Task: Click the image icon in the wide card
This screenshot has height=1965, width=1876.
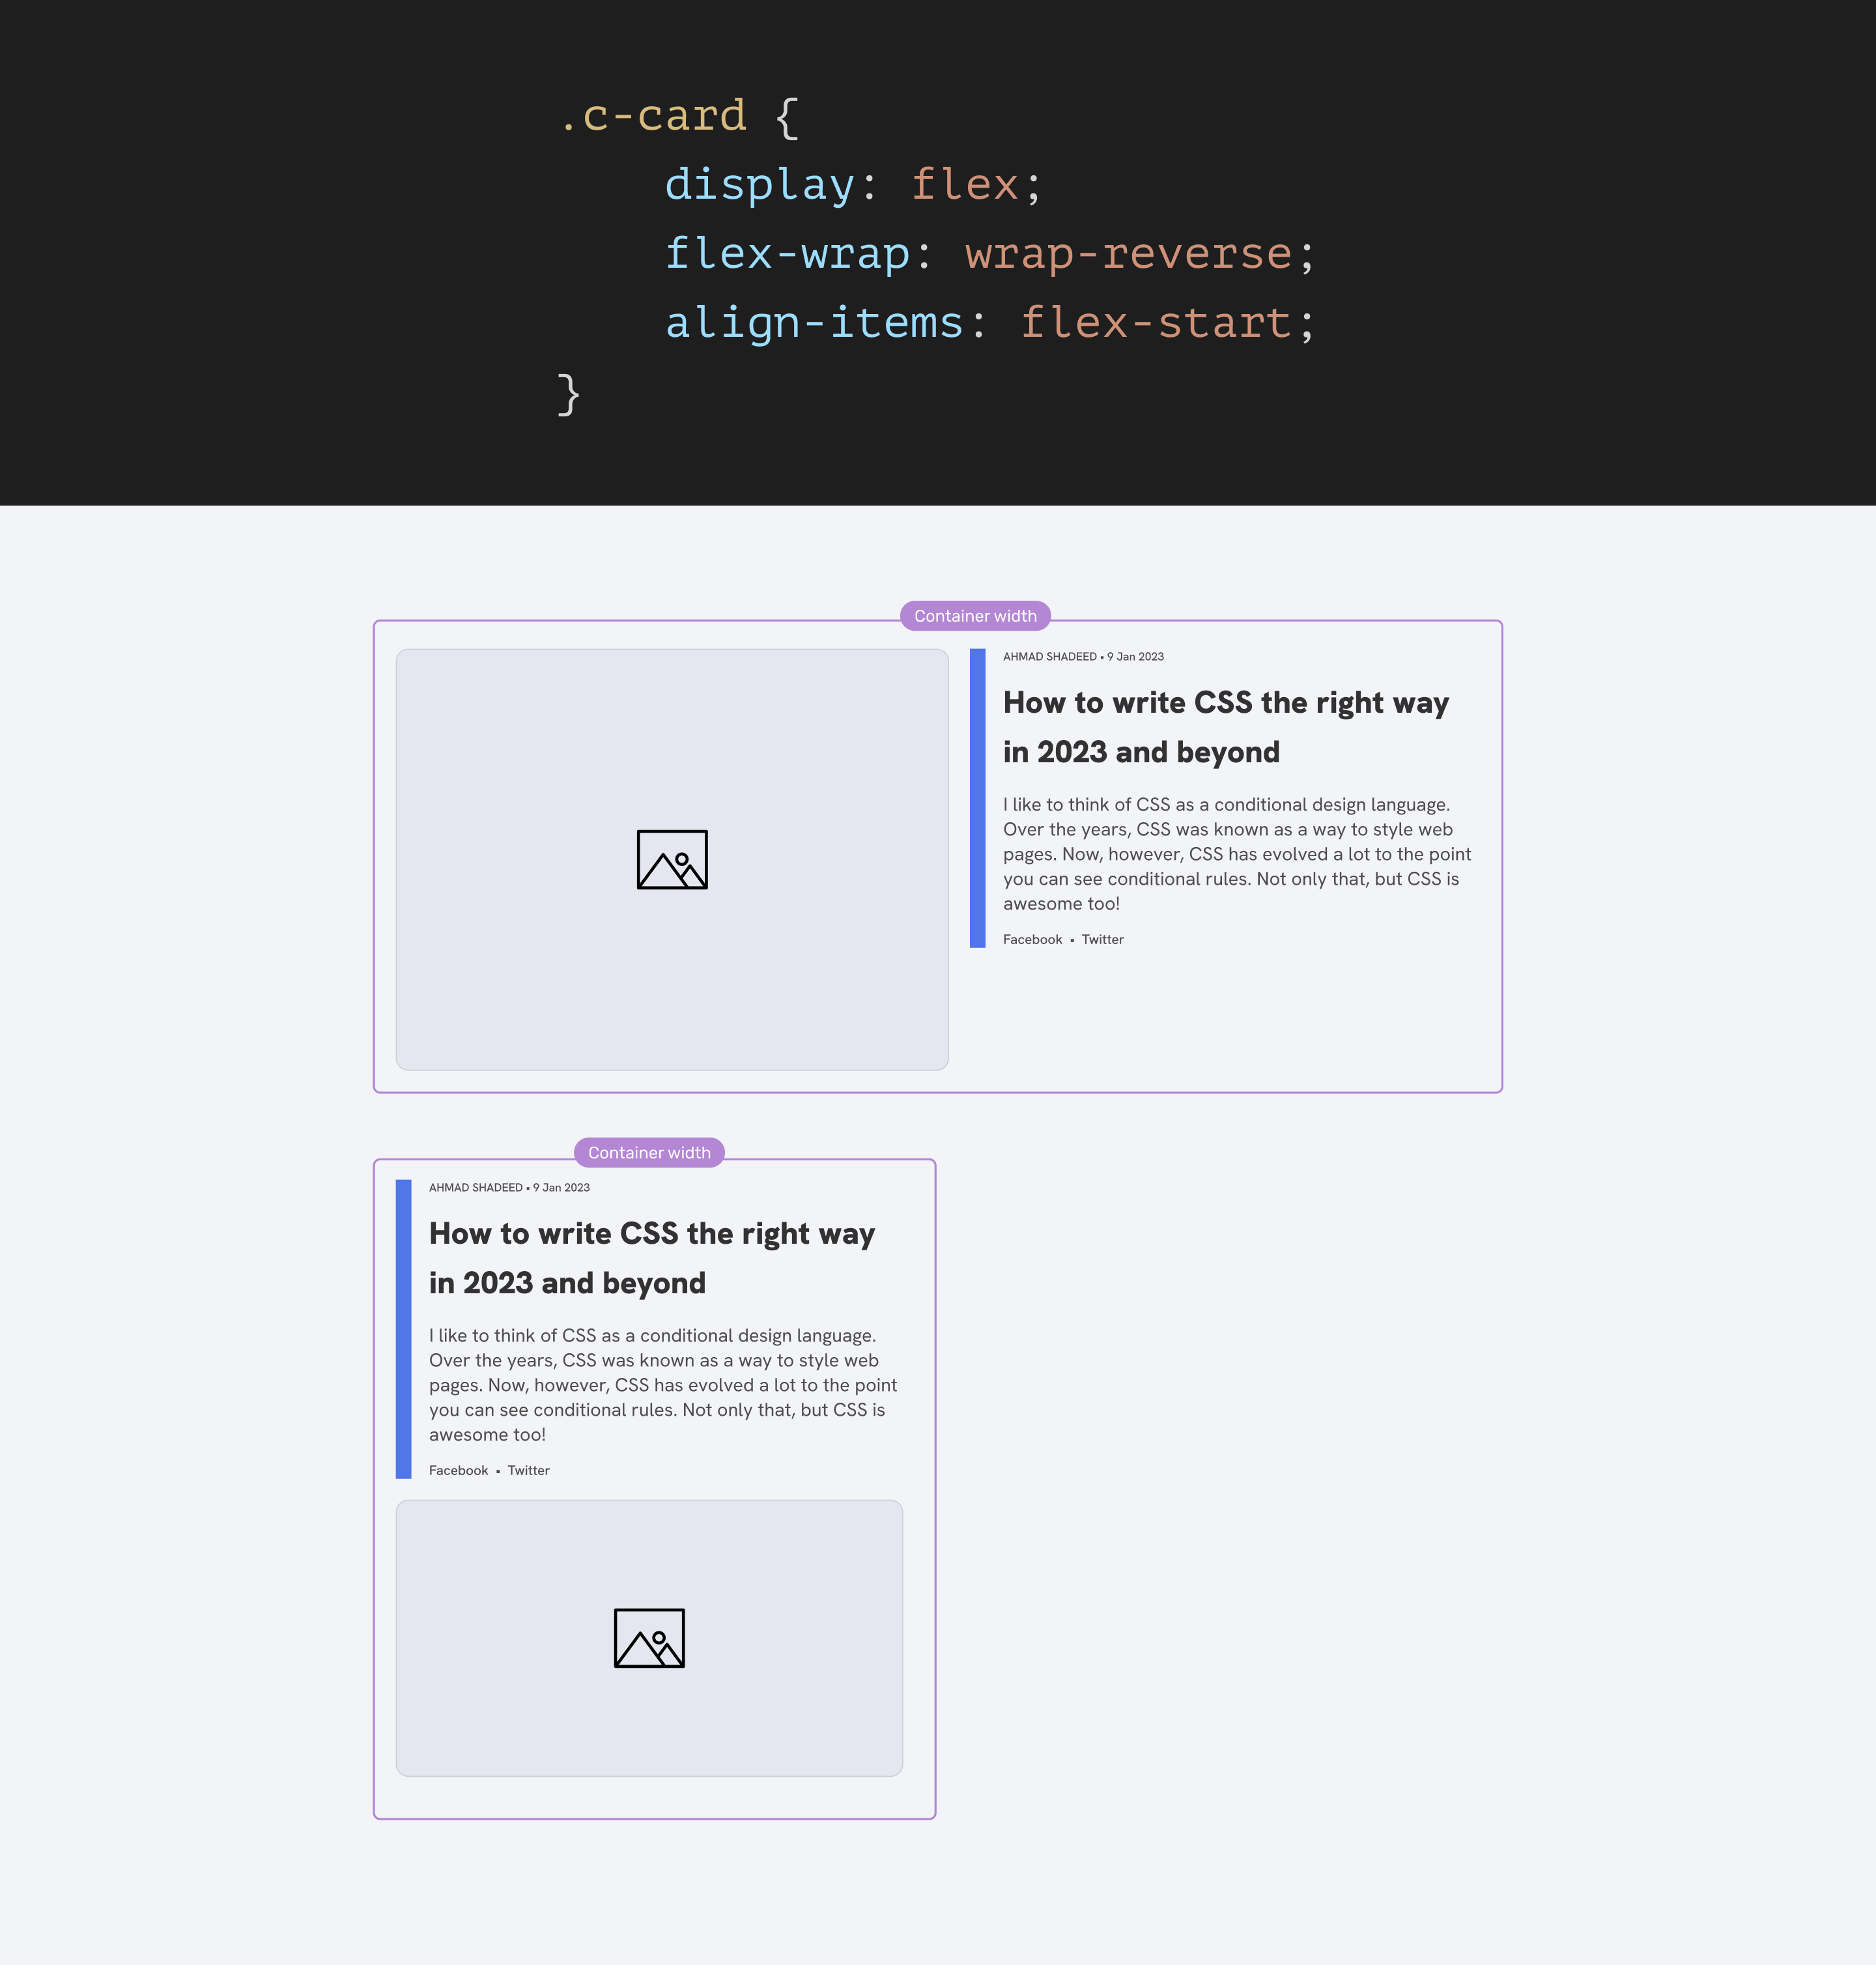Action: tap(672, 859)
